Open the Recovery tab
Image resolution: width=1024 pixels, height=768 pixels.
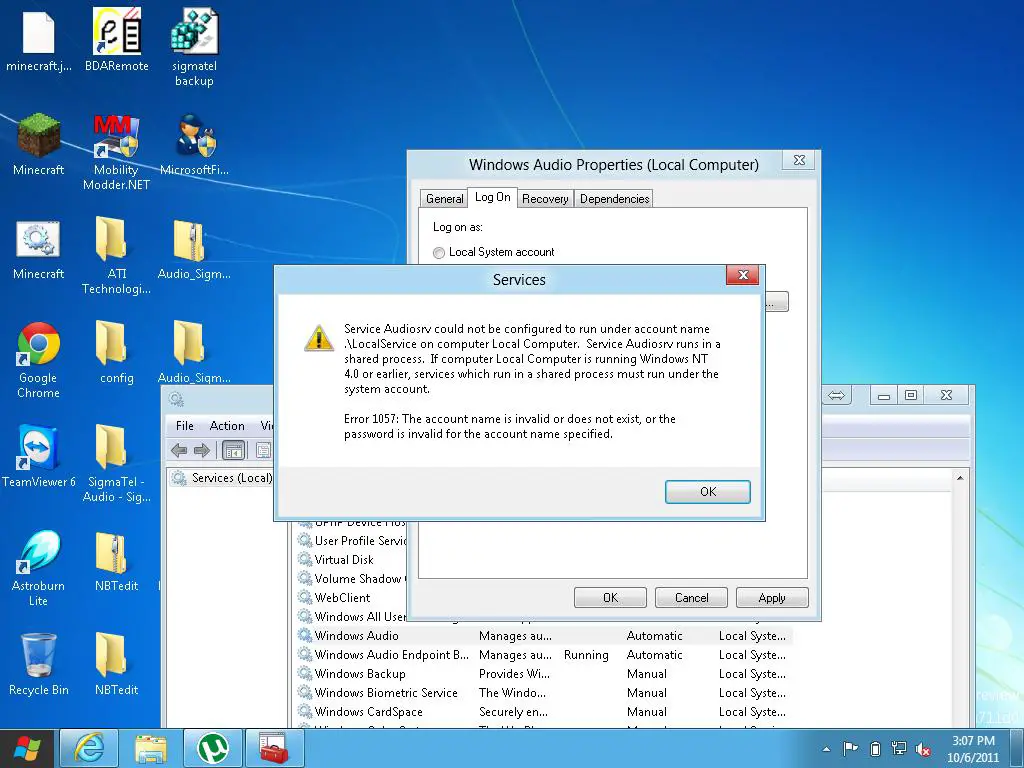pyautogui.click(x=545, y=199)
